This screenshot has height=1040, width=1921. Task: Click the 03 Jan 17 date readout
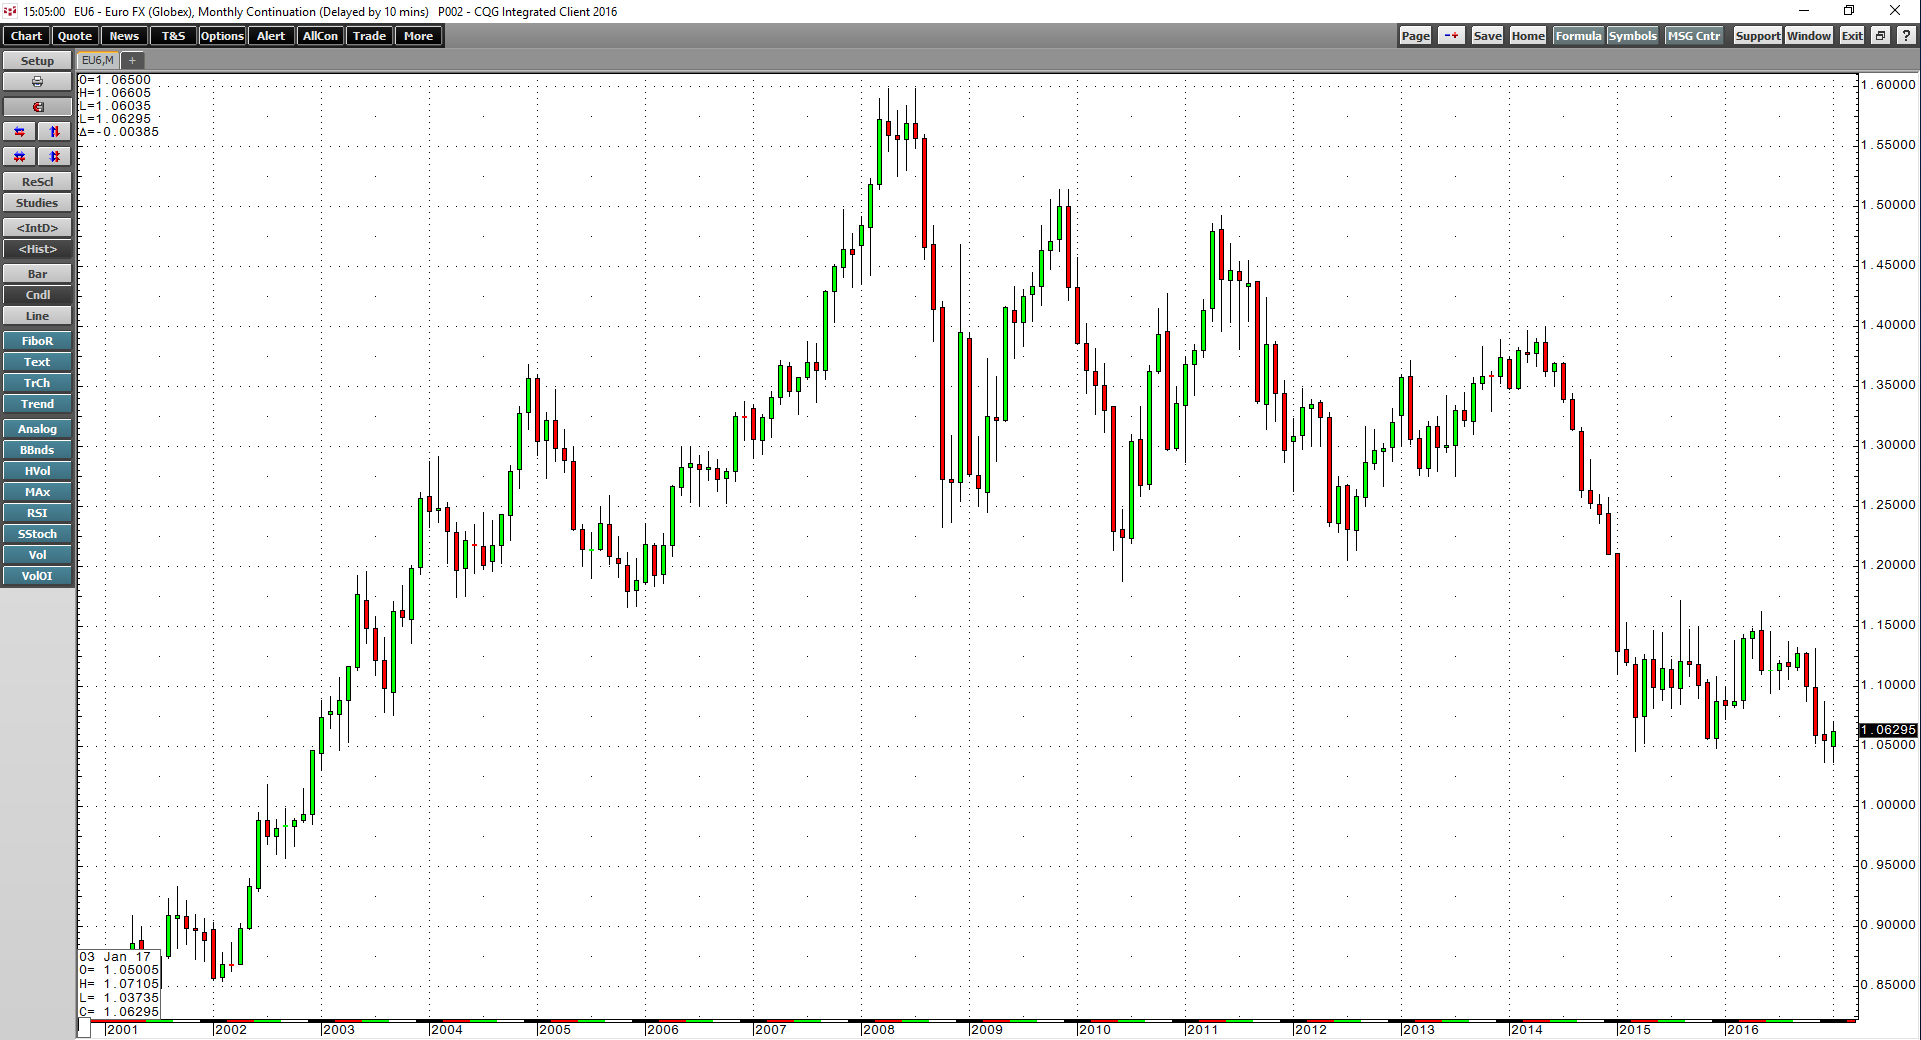(115, 957)
